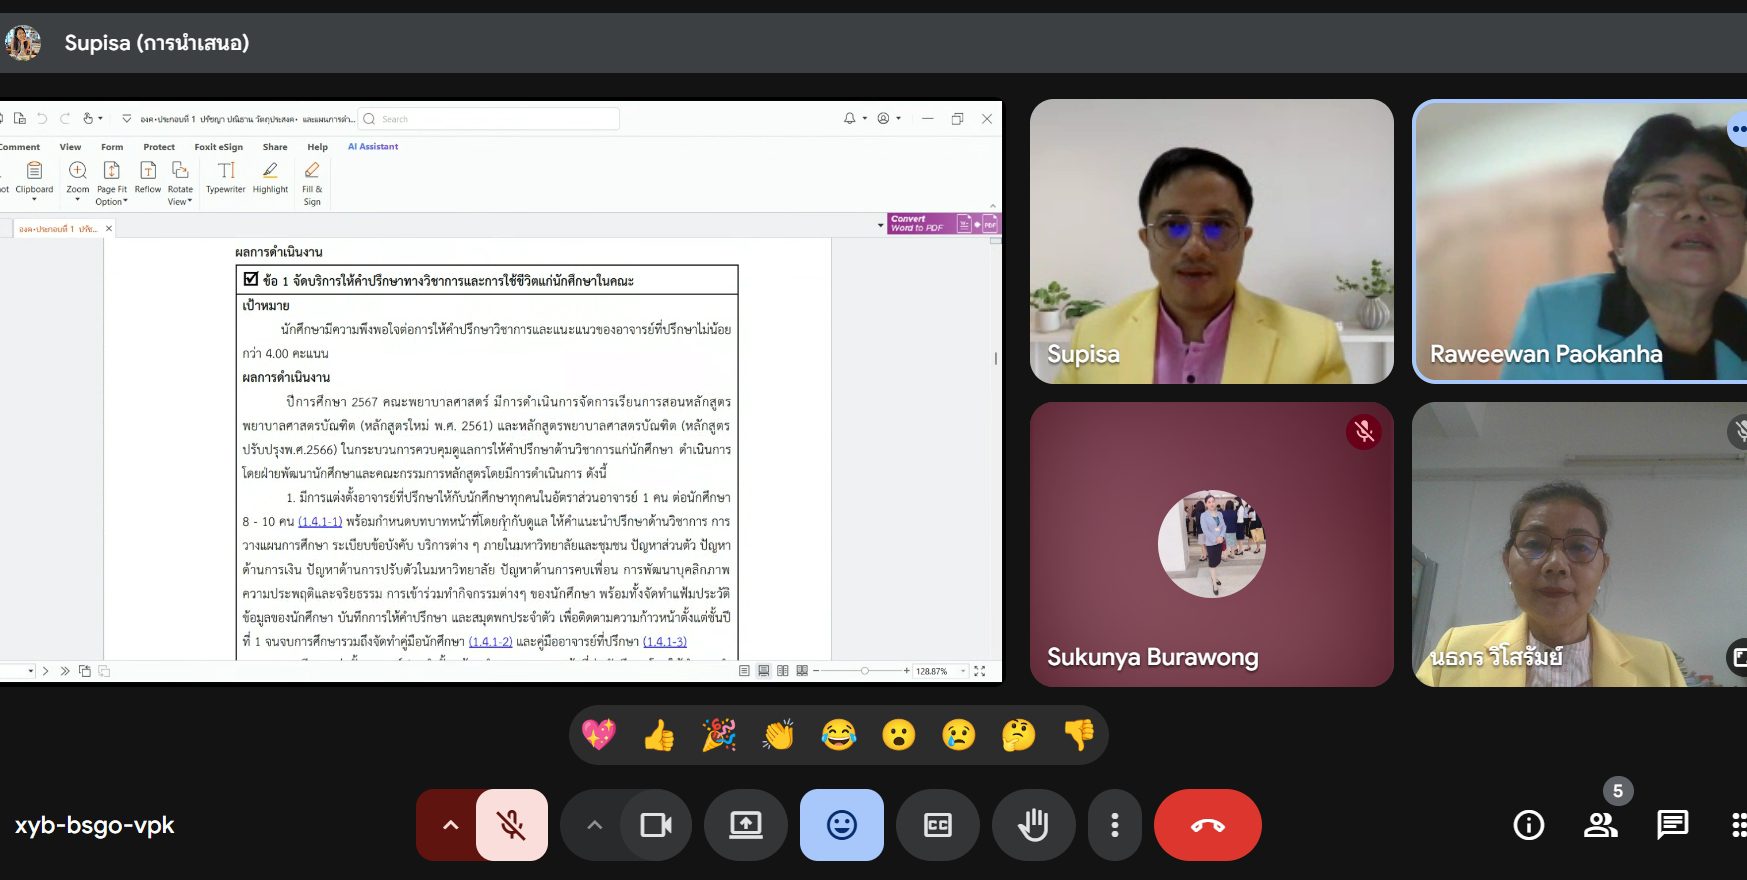
Task: Select the Highlight tool
Action: pos(270,177)
